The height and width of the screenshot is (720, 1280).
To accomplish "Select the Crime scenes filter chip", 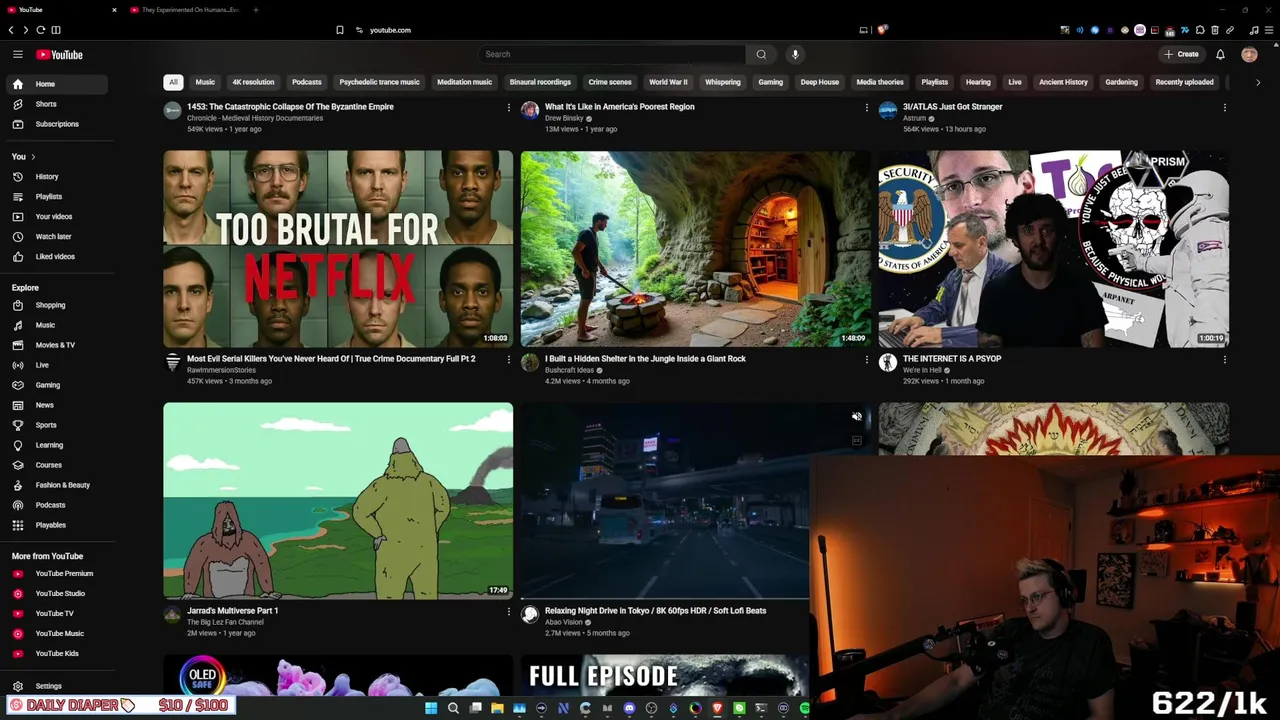I will coord(610,82).
